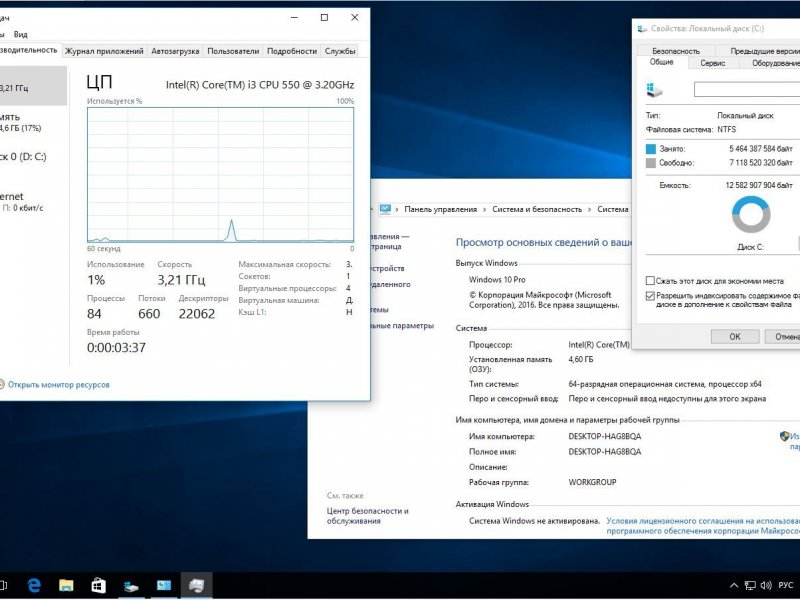Open Службы tab in Task Manager

pyautogui.click(x=340, y=51)
